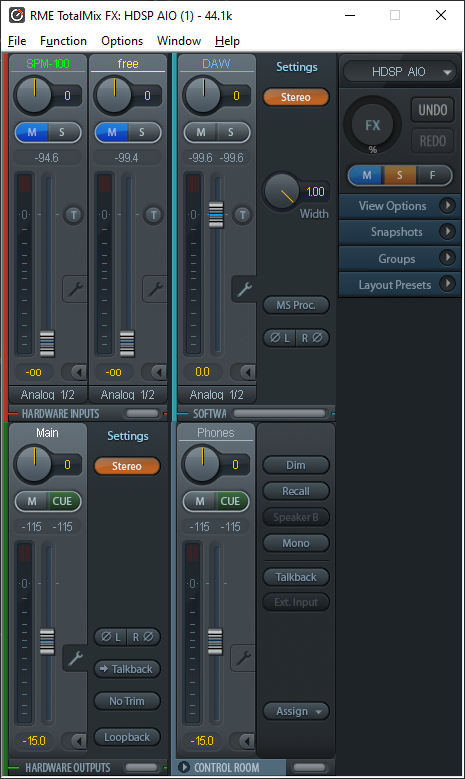Screen dimensions: 465x779
Task: Expand Groups panel
Action: (x=399, y=258)
